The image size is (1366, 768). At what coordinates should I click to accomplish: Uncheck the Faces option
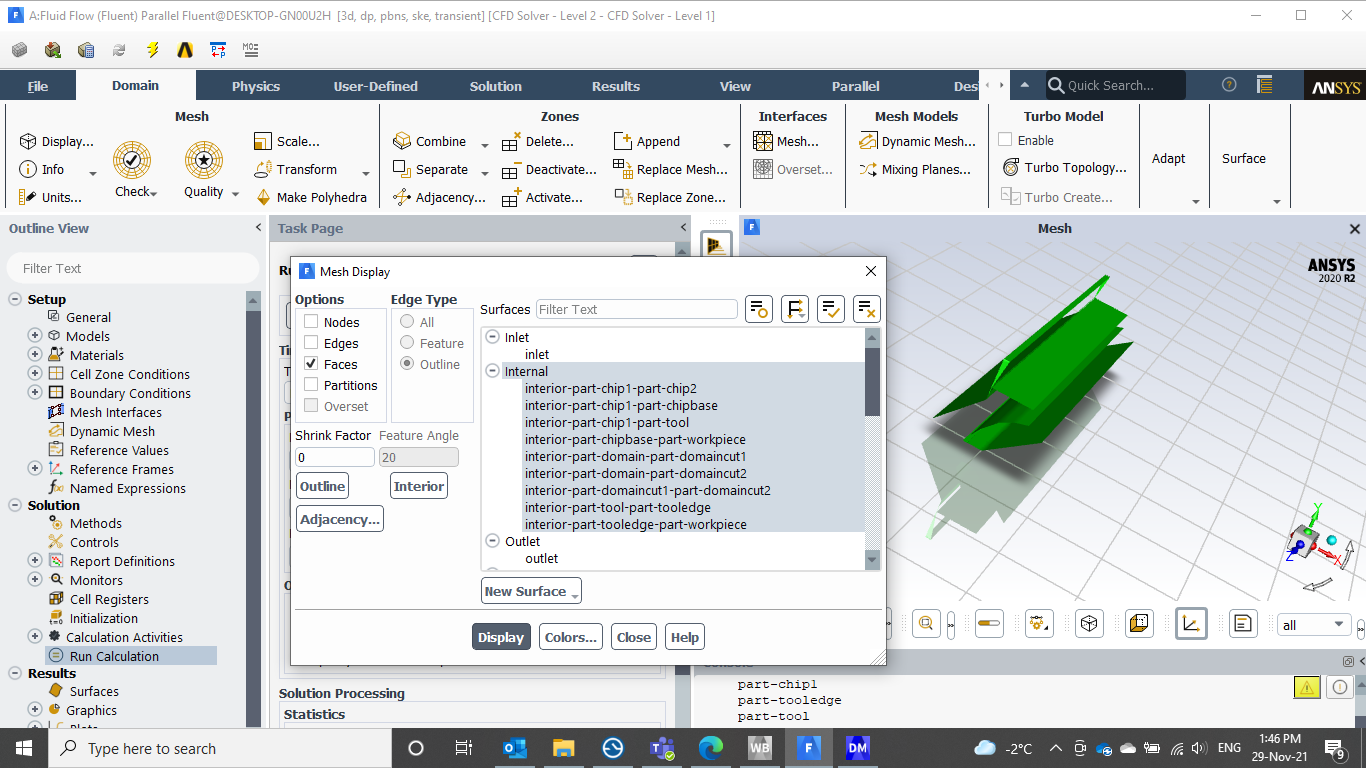coord(311,364)
